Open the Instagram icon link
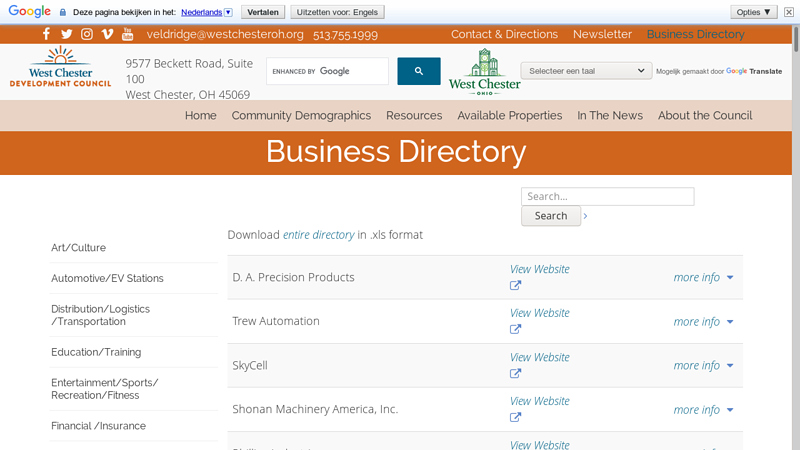Screen dimensions: 800x450 87,34
